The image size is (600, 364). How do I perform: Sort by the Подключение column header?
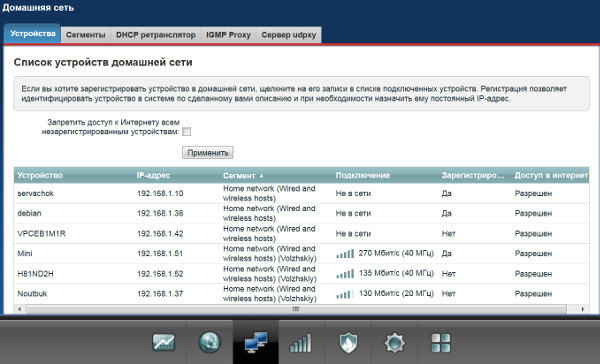(x=362, y=175)
